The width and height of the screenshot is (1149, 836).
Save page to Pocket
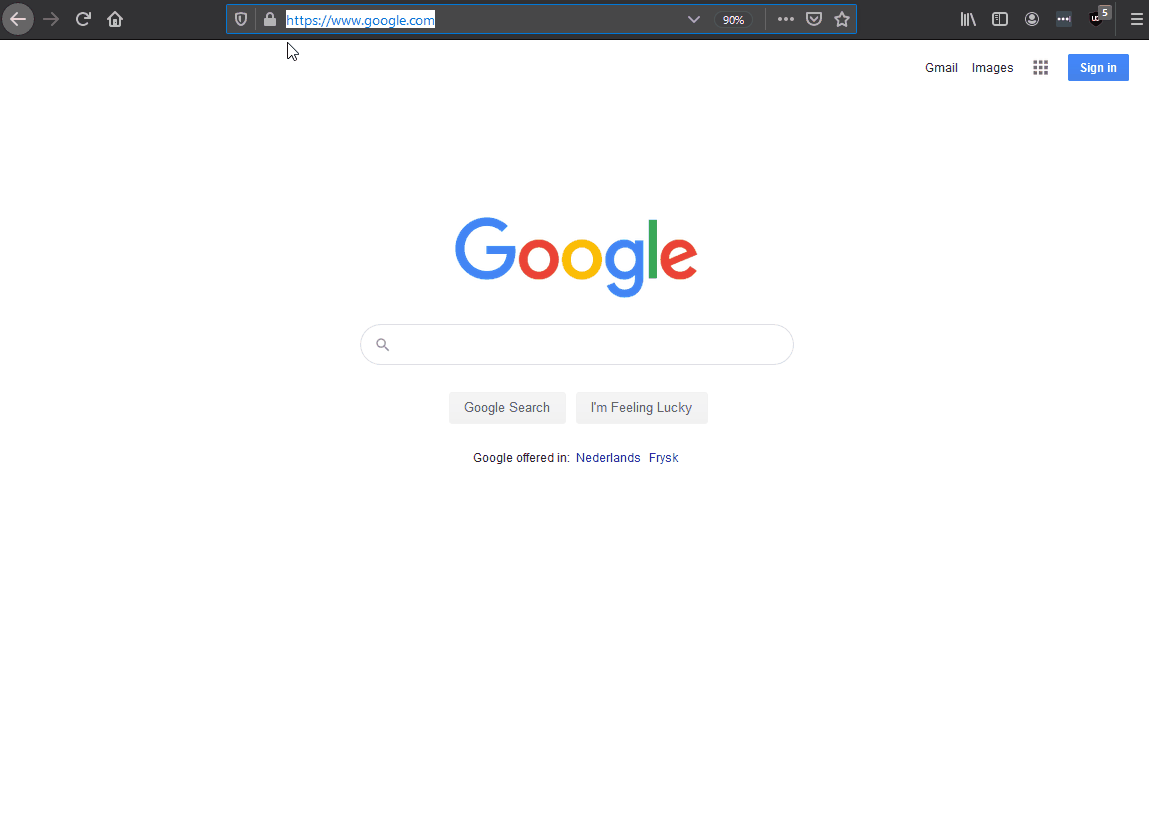pyautogui.click(x=813, y=19)
